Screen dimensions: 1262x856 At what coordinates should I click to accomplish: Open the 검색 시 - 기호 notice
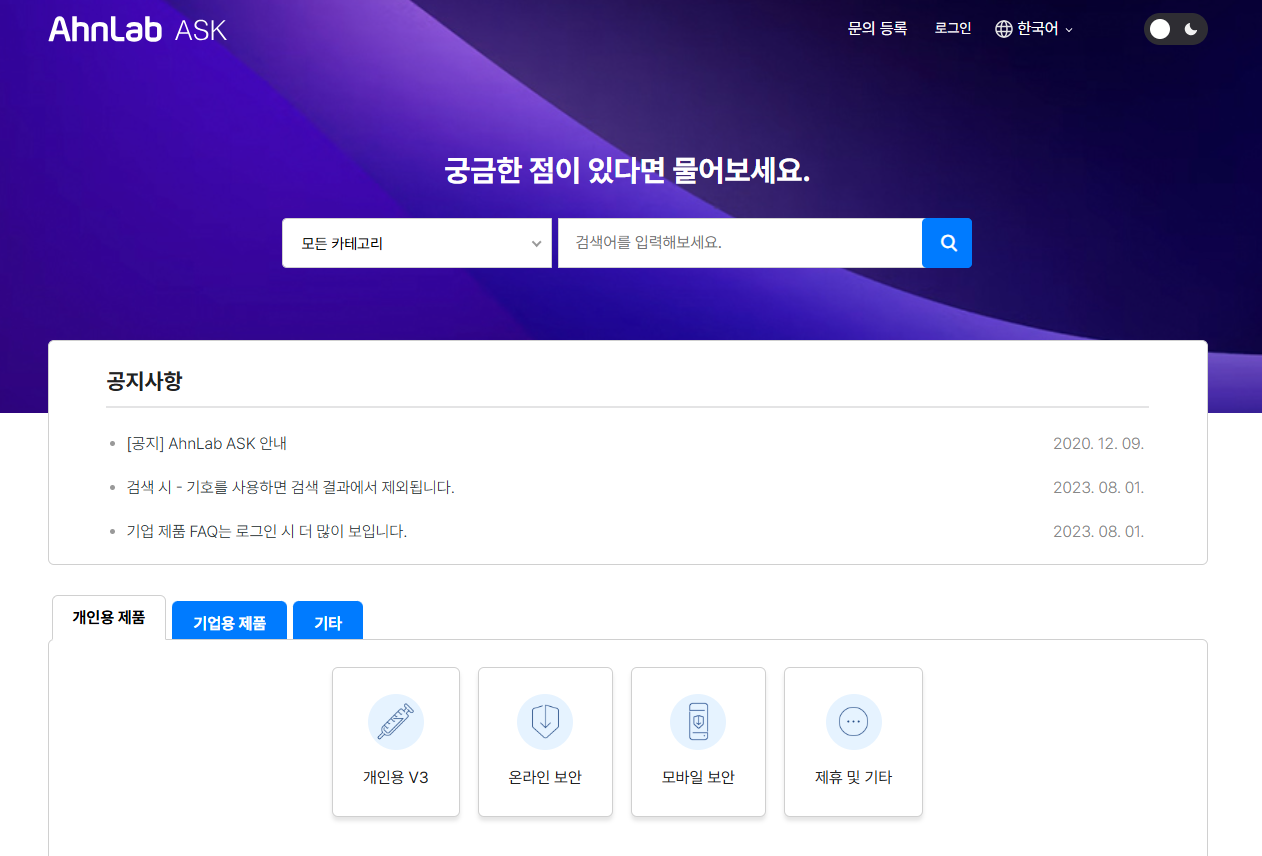click(x=291, y=487)
